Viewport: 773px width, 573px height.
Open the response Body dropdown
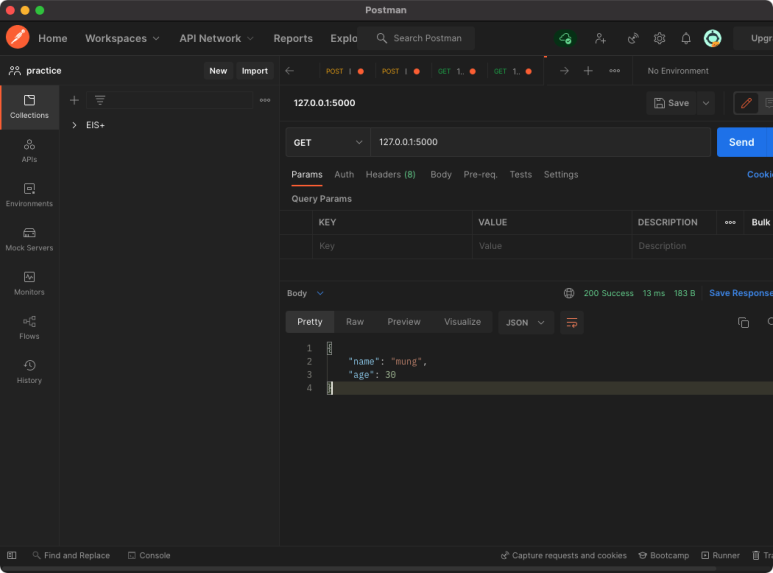coord(305,293)
